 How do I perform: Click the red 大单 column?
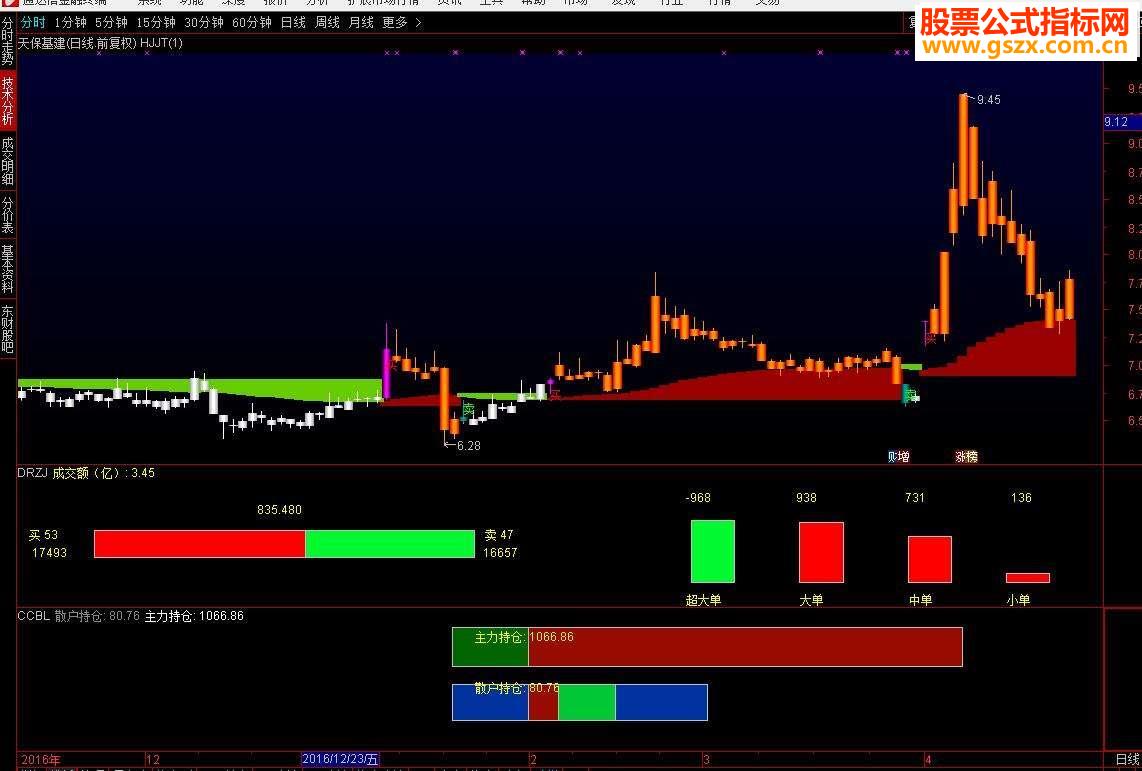[822, 552]
